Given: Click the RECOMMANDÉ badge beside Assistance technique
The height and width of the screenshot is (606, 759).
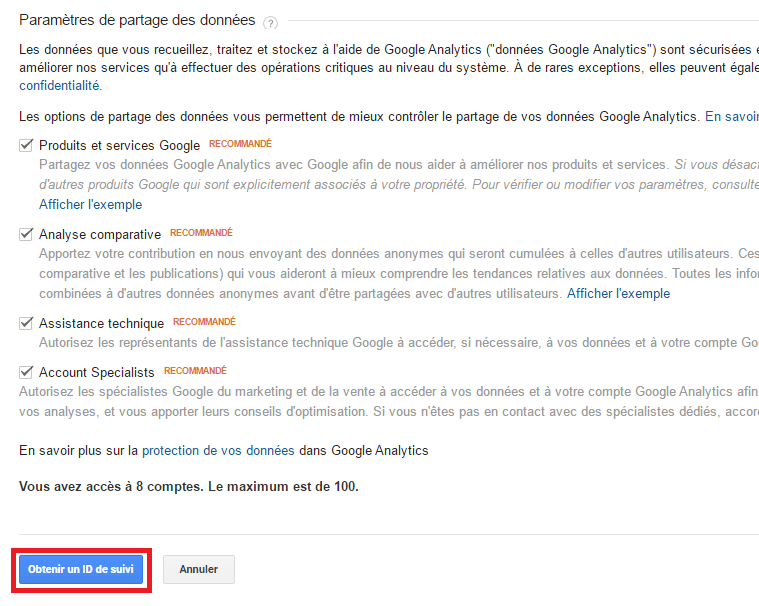Looking at the screenshot, I should point(204,322).
